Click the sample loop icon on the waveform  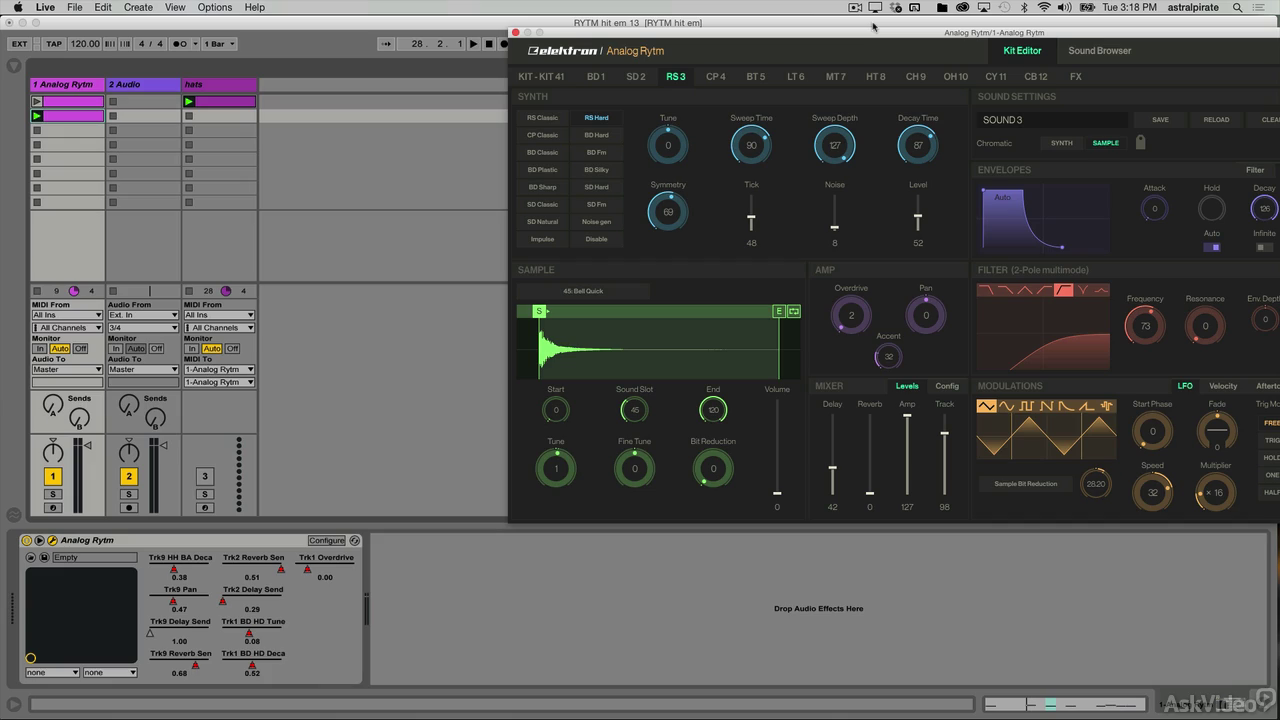(794, 312)
